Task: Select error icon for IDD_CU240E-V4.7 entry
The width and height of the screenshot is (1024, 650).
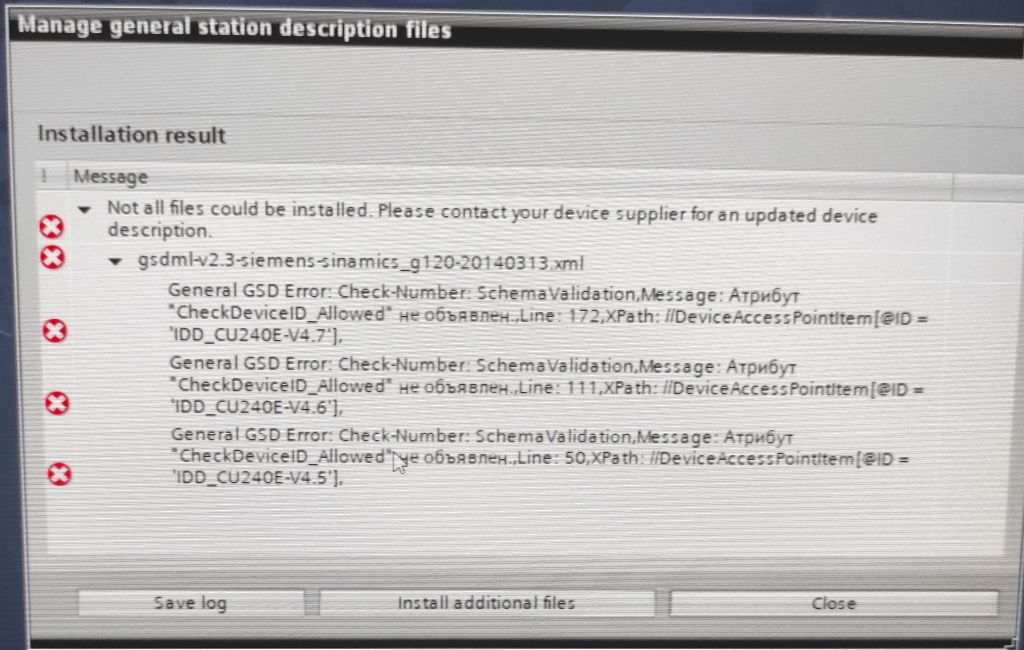Action: pyautogui.click(x=55, y=331)
